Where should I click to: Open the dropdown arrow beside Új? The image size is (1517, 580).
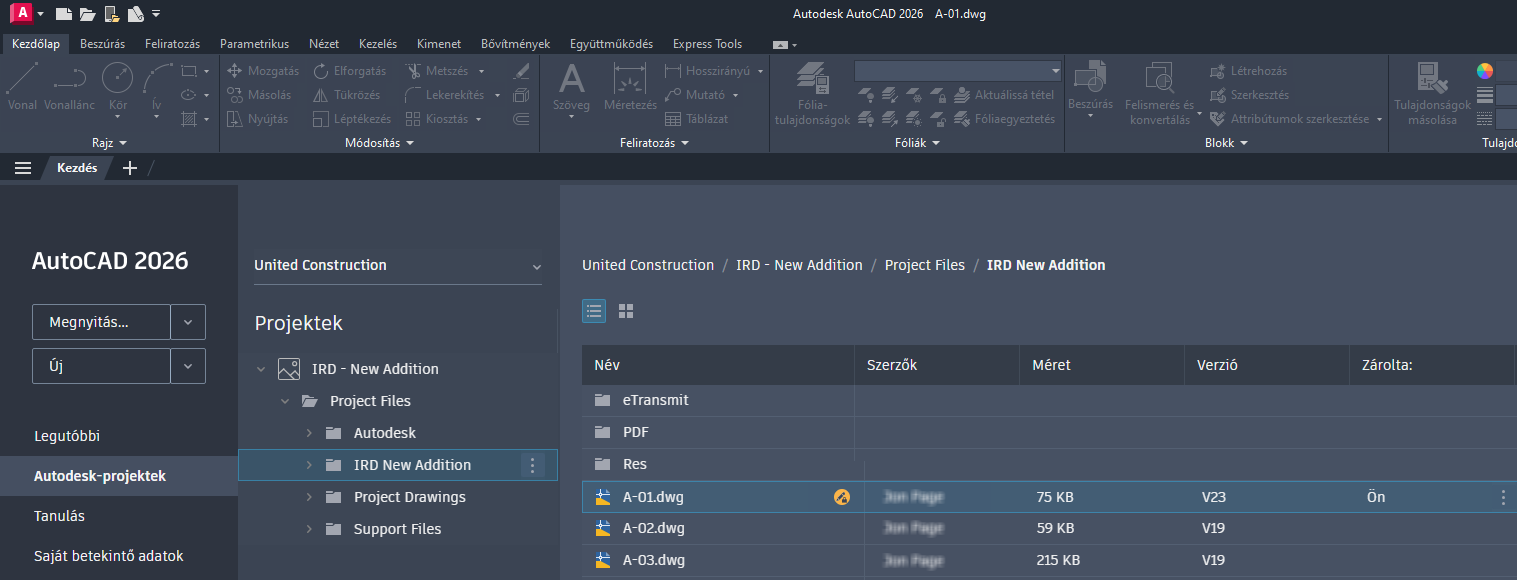[x=188, y=366]
